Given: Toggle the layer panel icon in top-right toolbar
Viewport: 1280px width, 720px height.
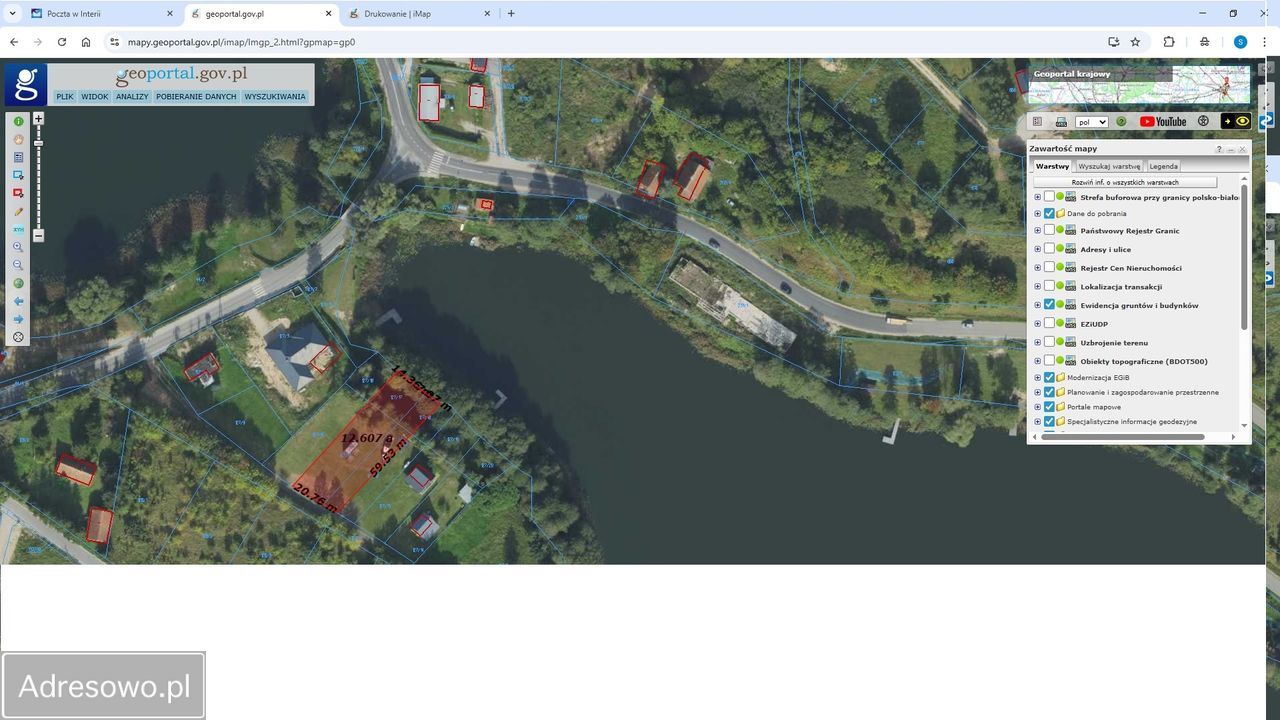Looking at the screenshot, I should coord(1037,122).
